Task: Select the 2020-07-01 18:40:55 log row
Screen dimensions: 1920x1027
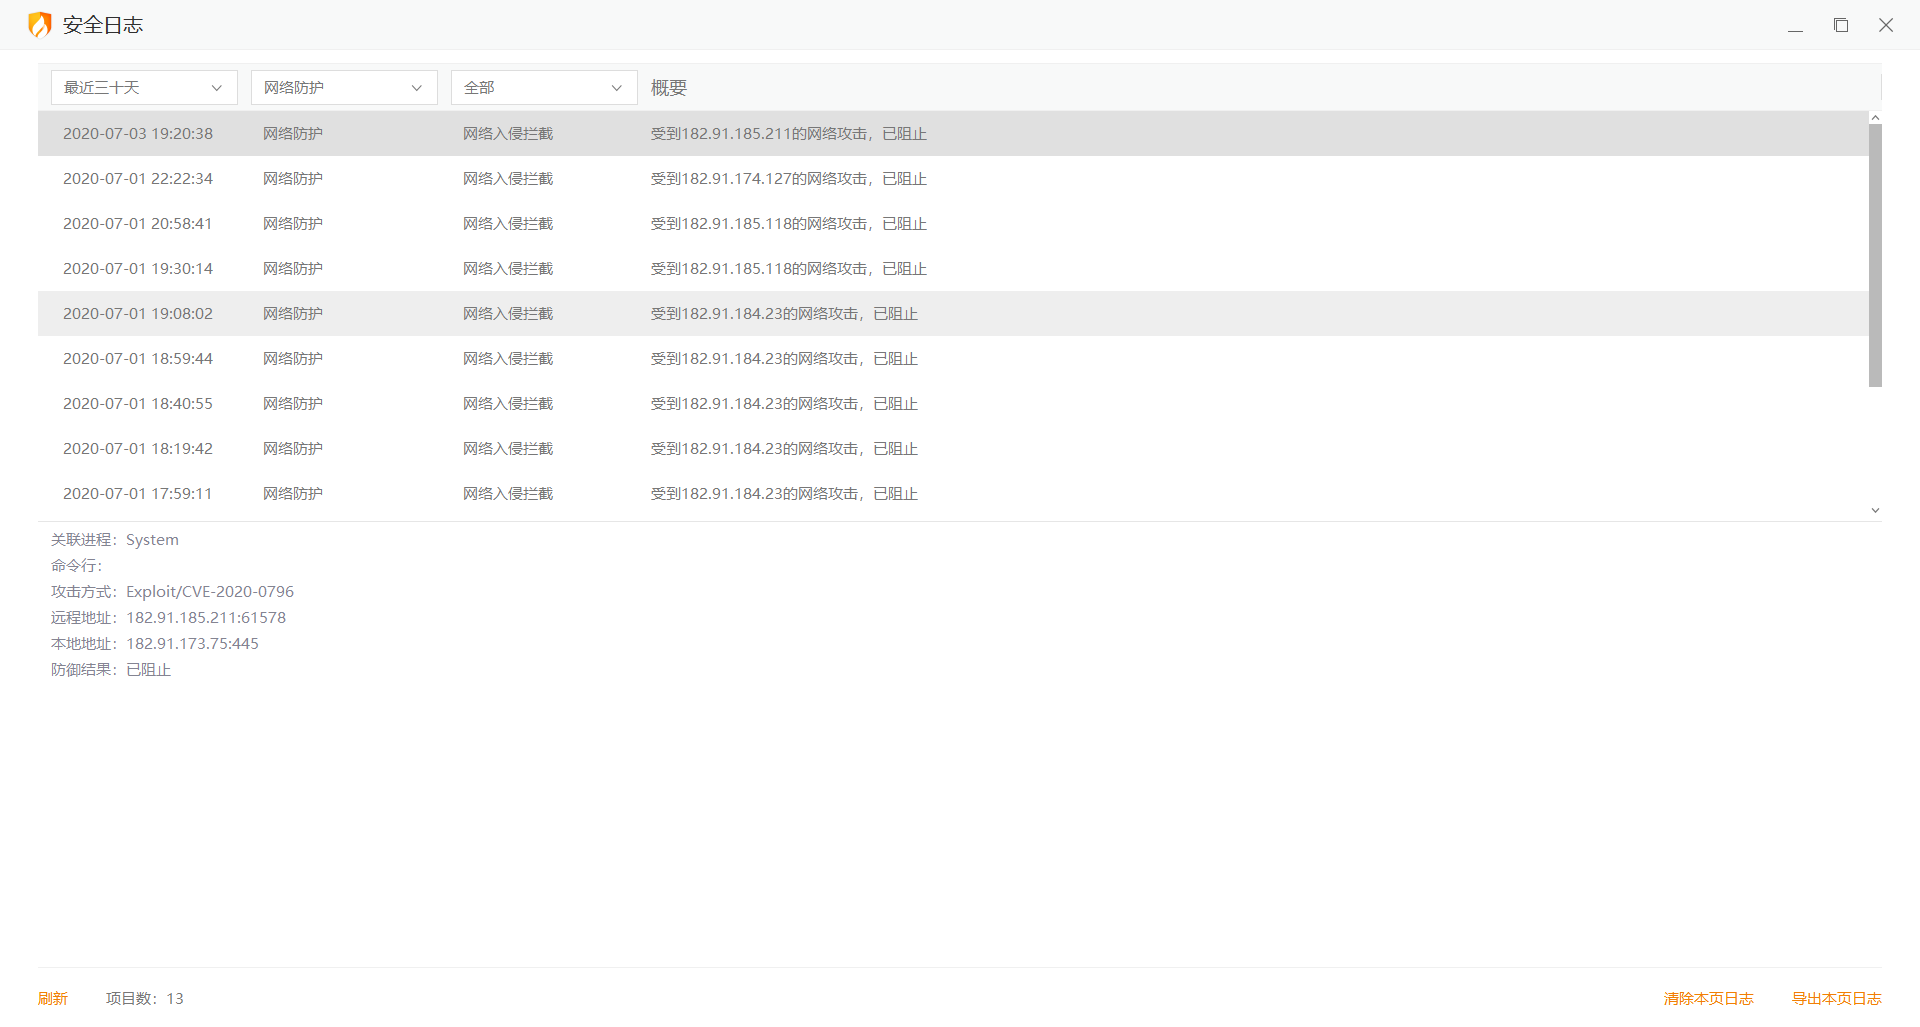Action: pos(953,403)
